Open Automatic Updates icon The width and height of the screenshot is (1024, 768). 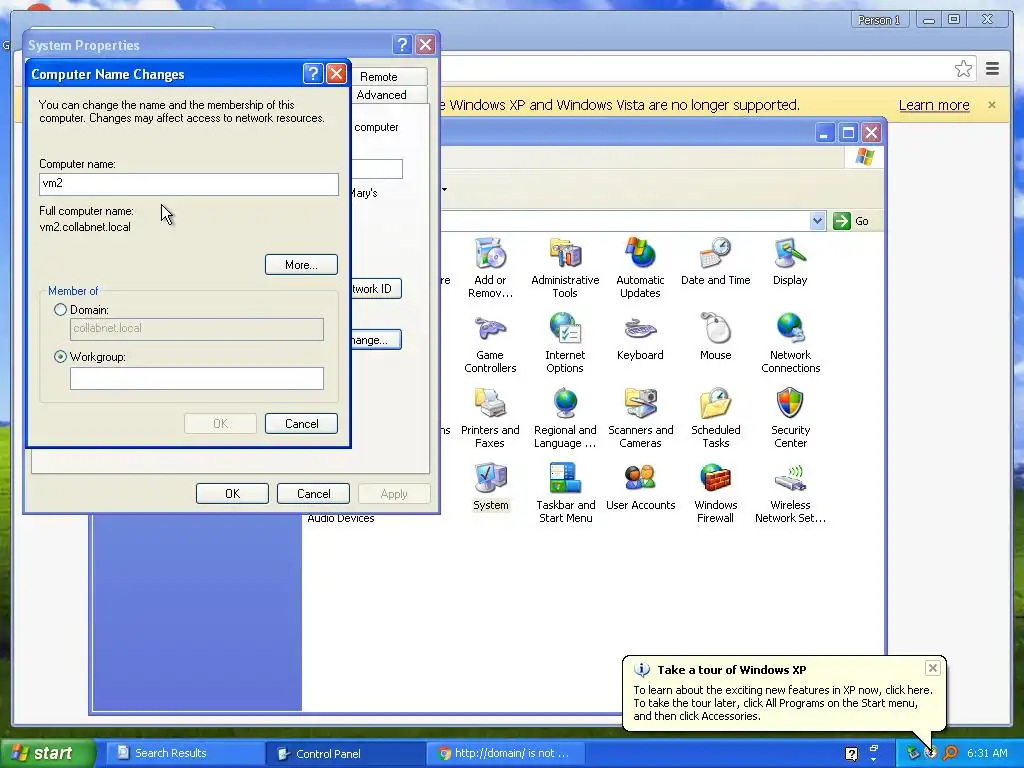640,268
